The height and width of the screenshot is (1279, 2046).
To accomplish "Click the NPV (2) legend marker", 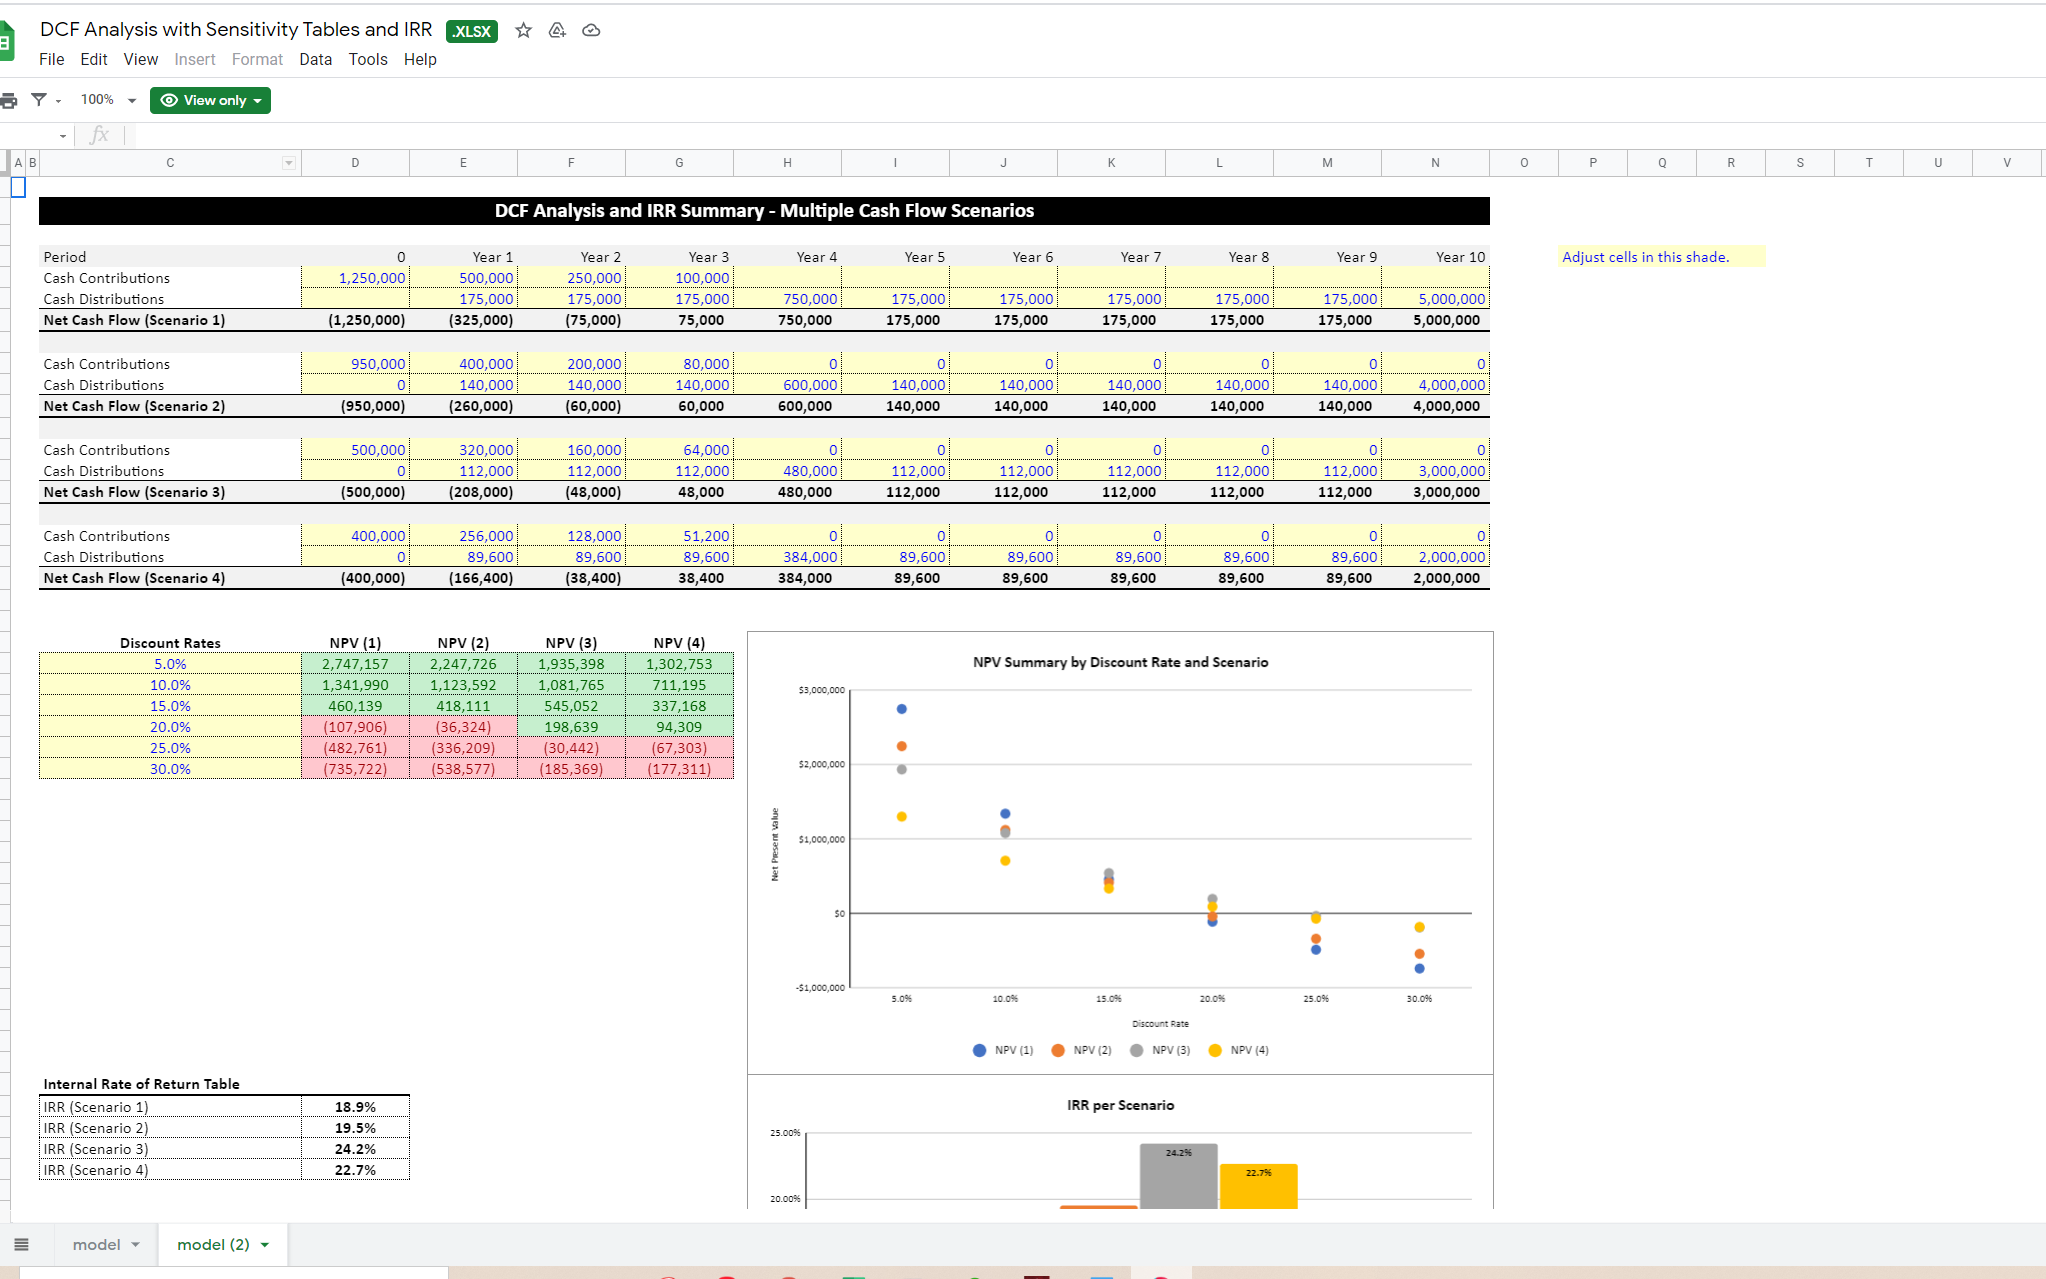I will point(1058,1050).
